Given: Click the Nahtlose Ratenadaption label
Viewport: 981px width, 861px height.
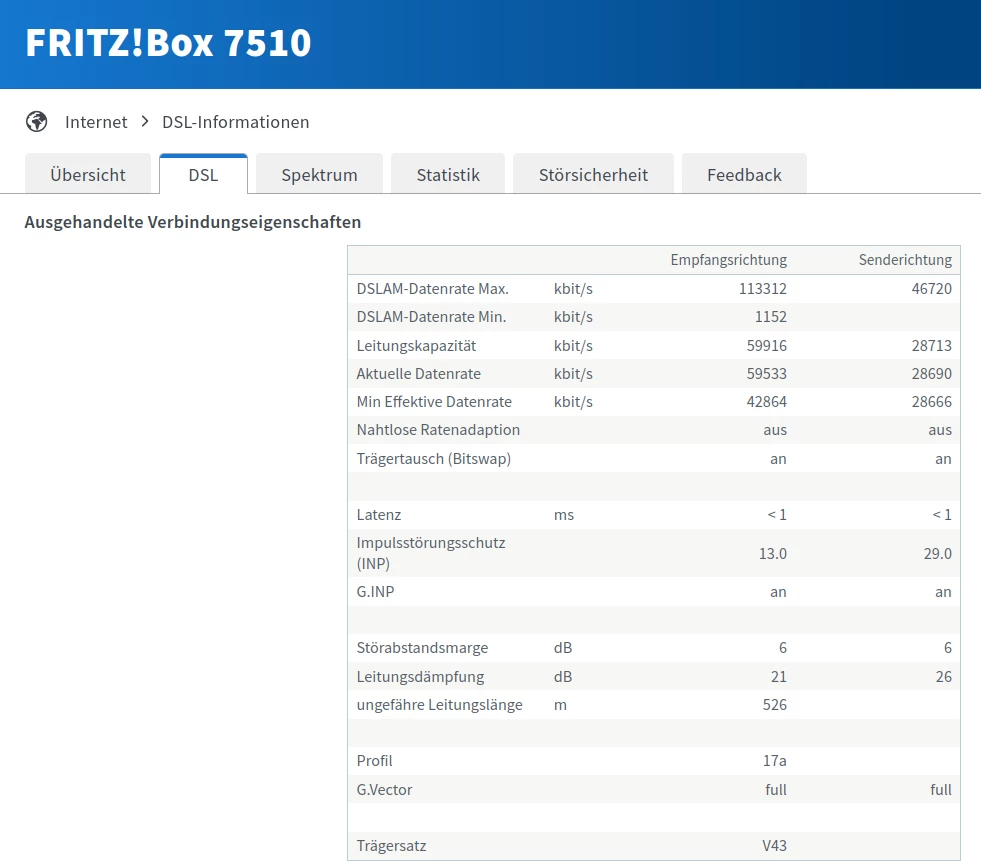Looking at the screenshot, I should coord(438,430).
